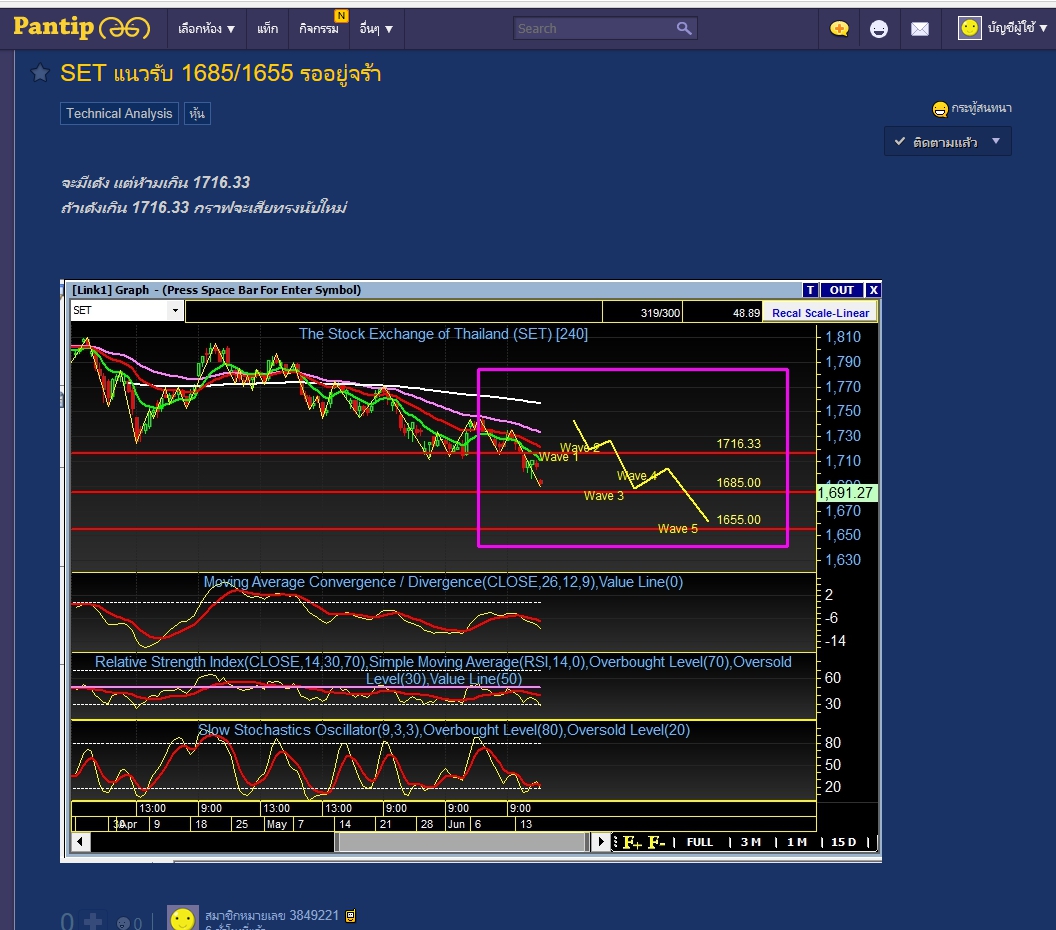Click the emotion reaction icon below post
Screen dimensions: 1056x930
[124, 923]
